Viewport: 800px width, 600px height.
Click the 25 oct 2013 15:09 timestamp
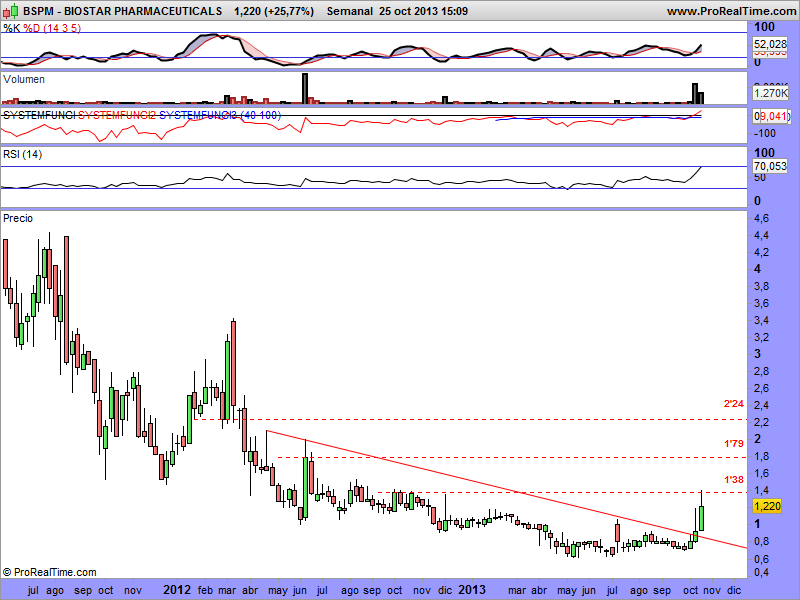423,11
